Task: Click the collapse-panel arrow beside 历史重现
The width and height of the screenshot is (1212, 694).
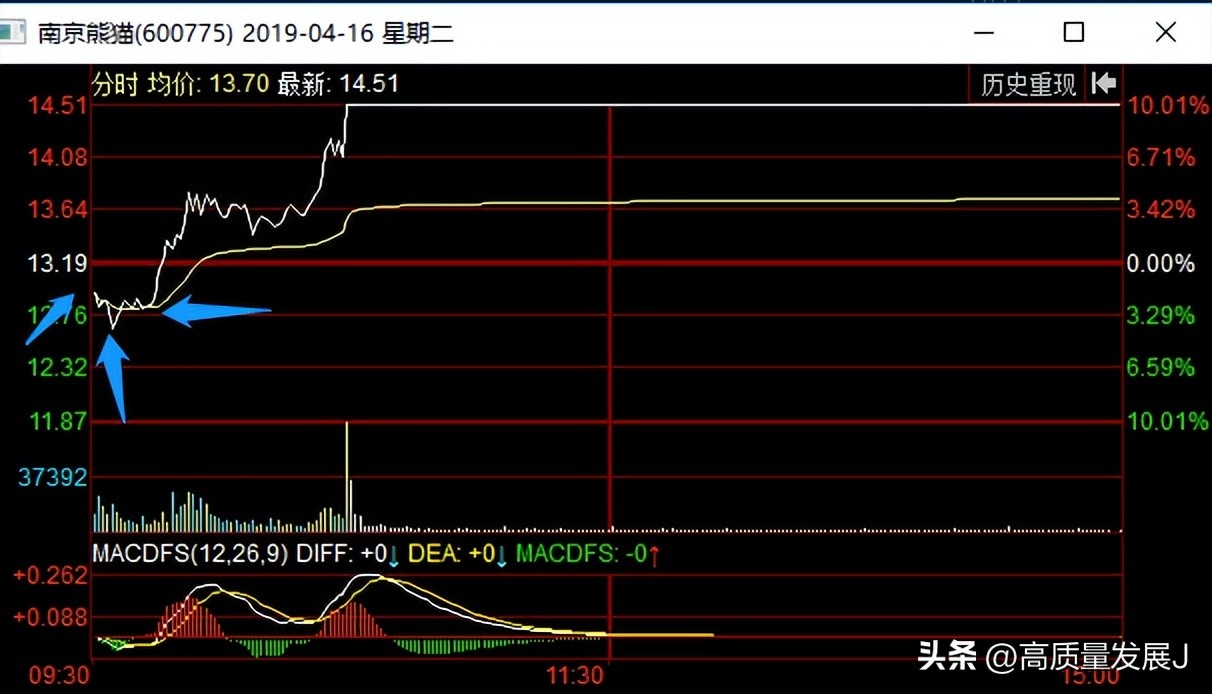Action: pyautogui.click(x=1104, y=83)
